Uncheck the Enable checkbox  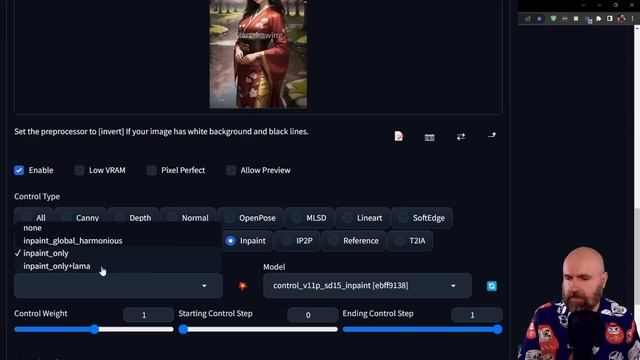click(x=19, y=170)
